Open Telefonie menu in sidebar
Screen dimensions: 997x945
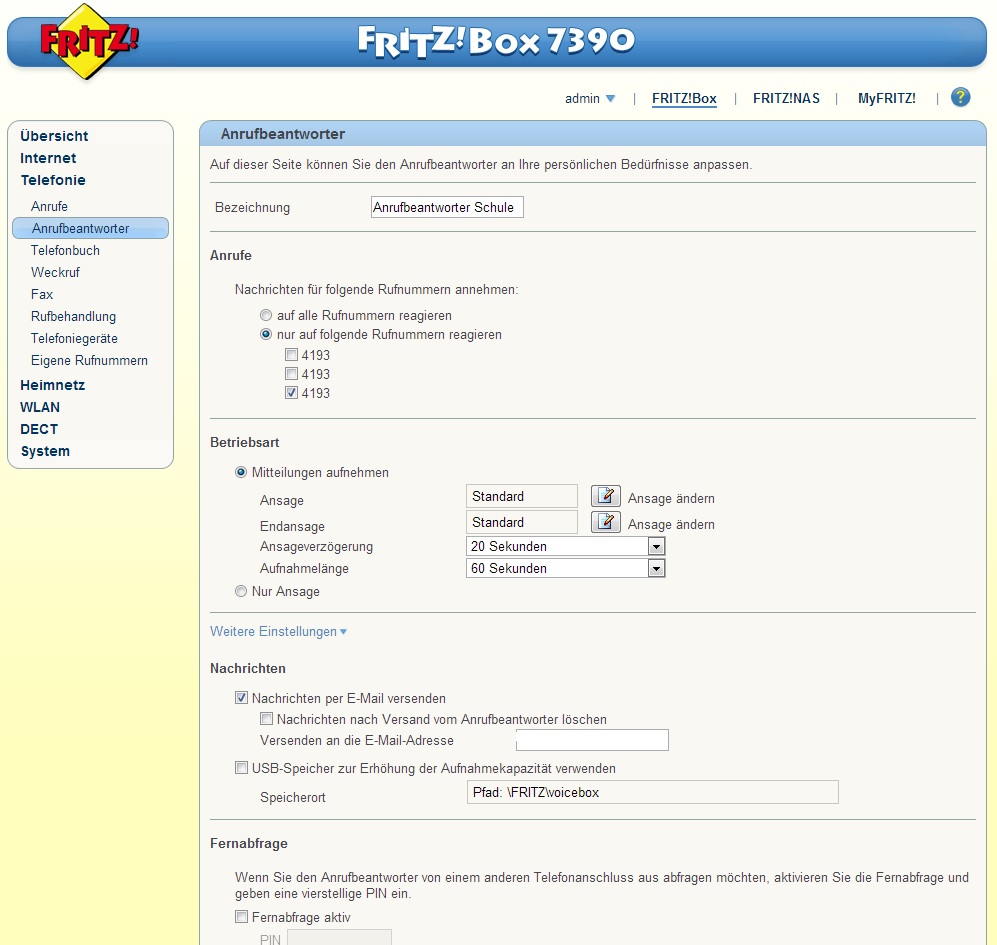(x=53, y=180)
